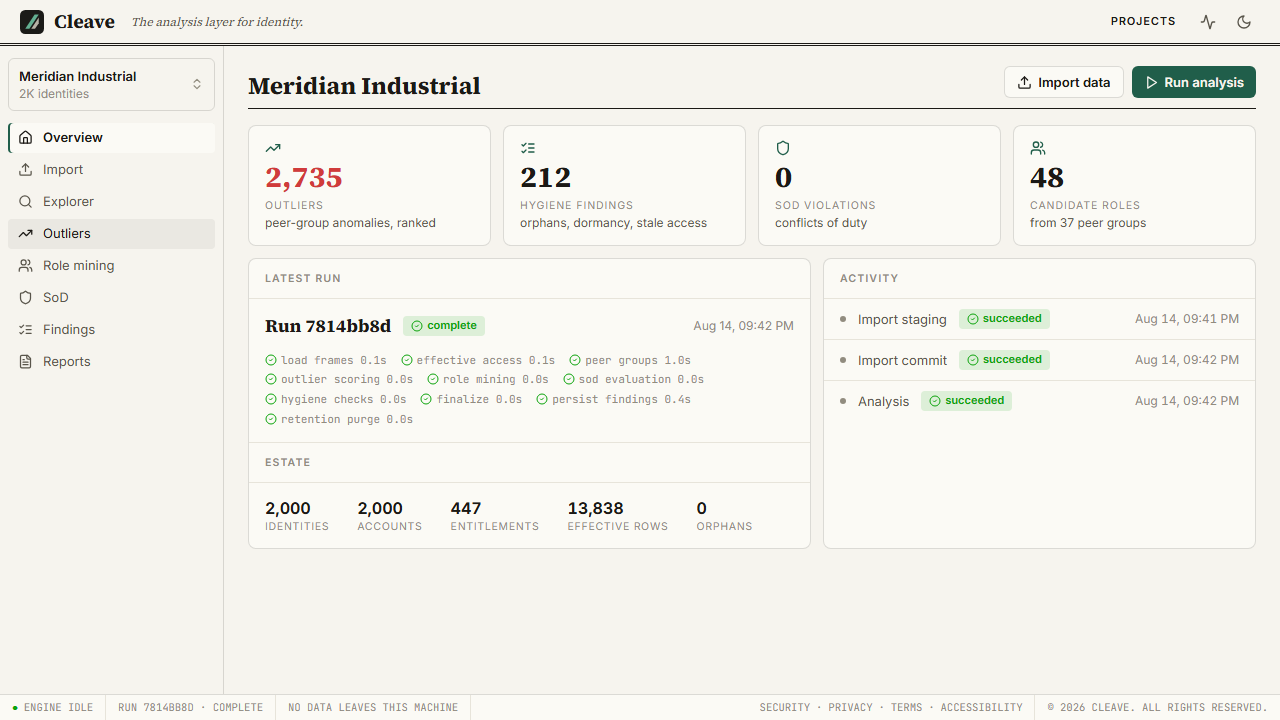
Task: Click the checklist icon on Hygiene Findings card
Action: 528,148
